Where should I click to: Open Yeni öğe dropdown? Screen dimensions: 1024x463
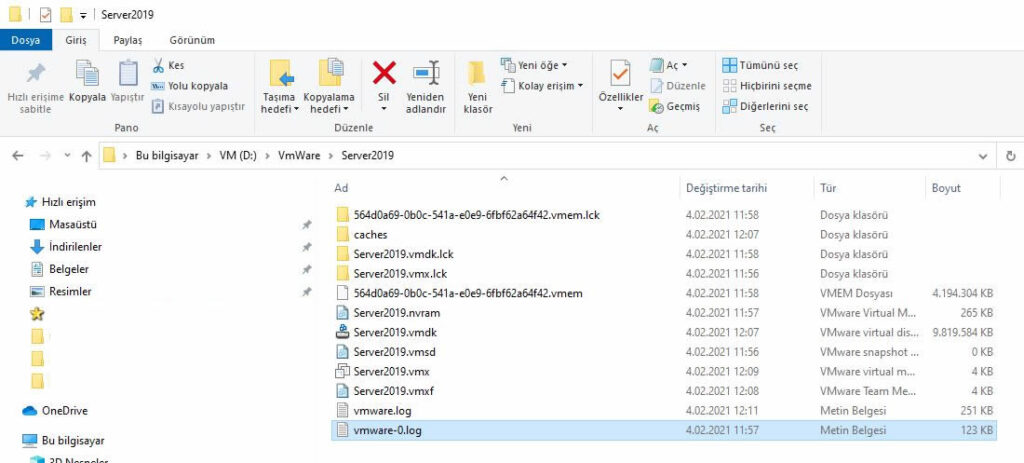tap(534, 65)
